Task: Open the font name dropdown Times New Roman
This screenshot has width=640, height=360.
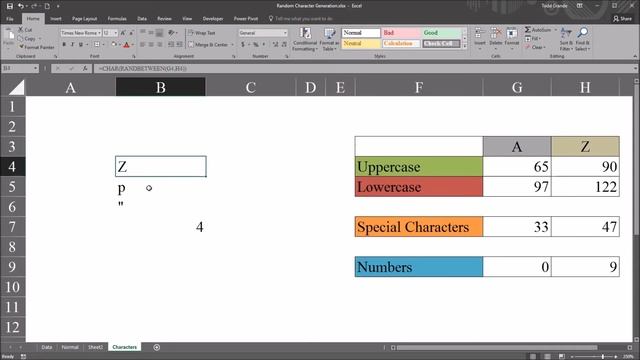Action: point(99,33)
